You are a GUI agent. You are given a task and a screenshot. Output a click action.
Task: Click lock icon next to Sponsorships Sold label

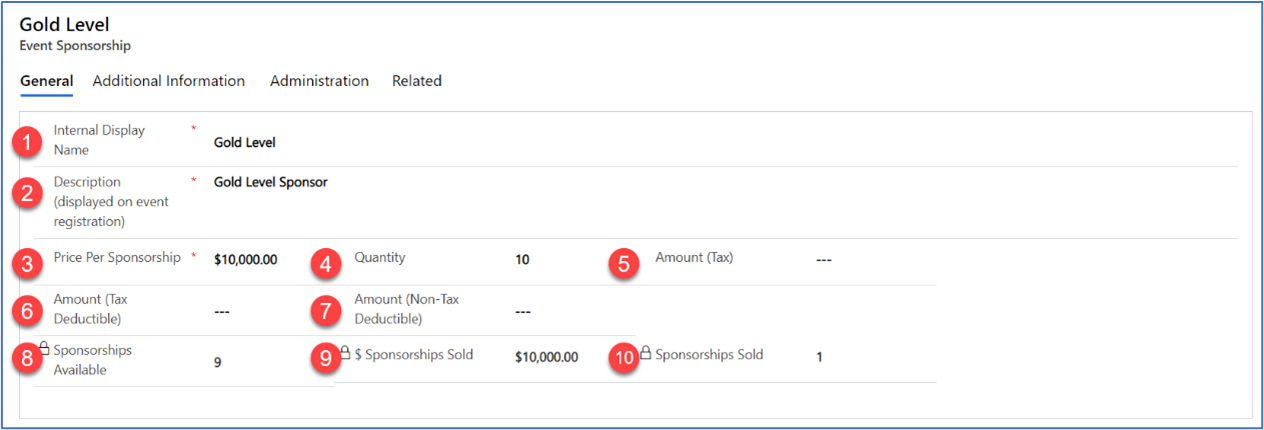coord(646,353)
